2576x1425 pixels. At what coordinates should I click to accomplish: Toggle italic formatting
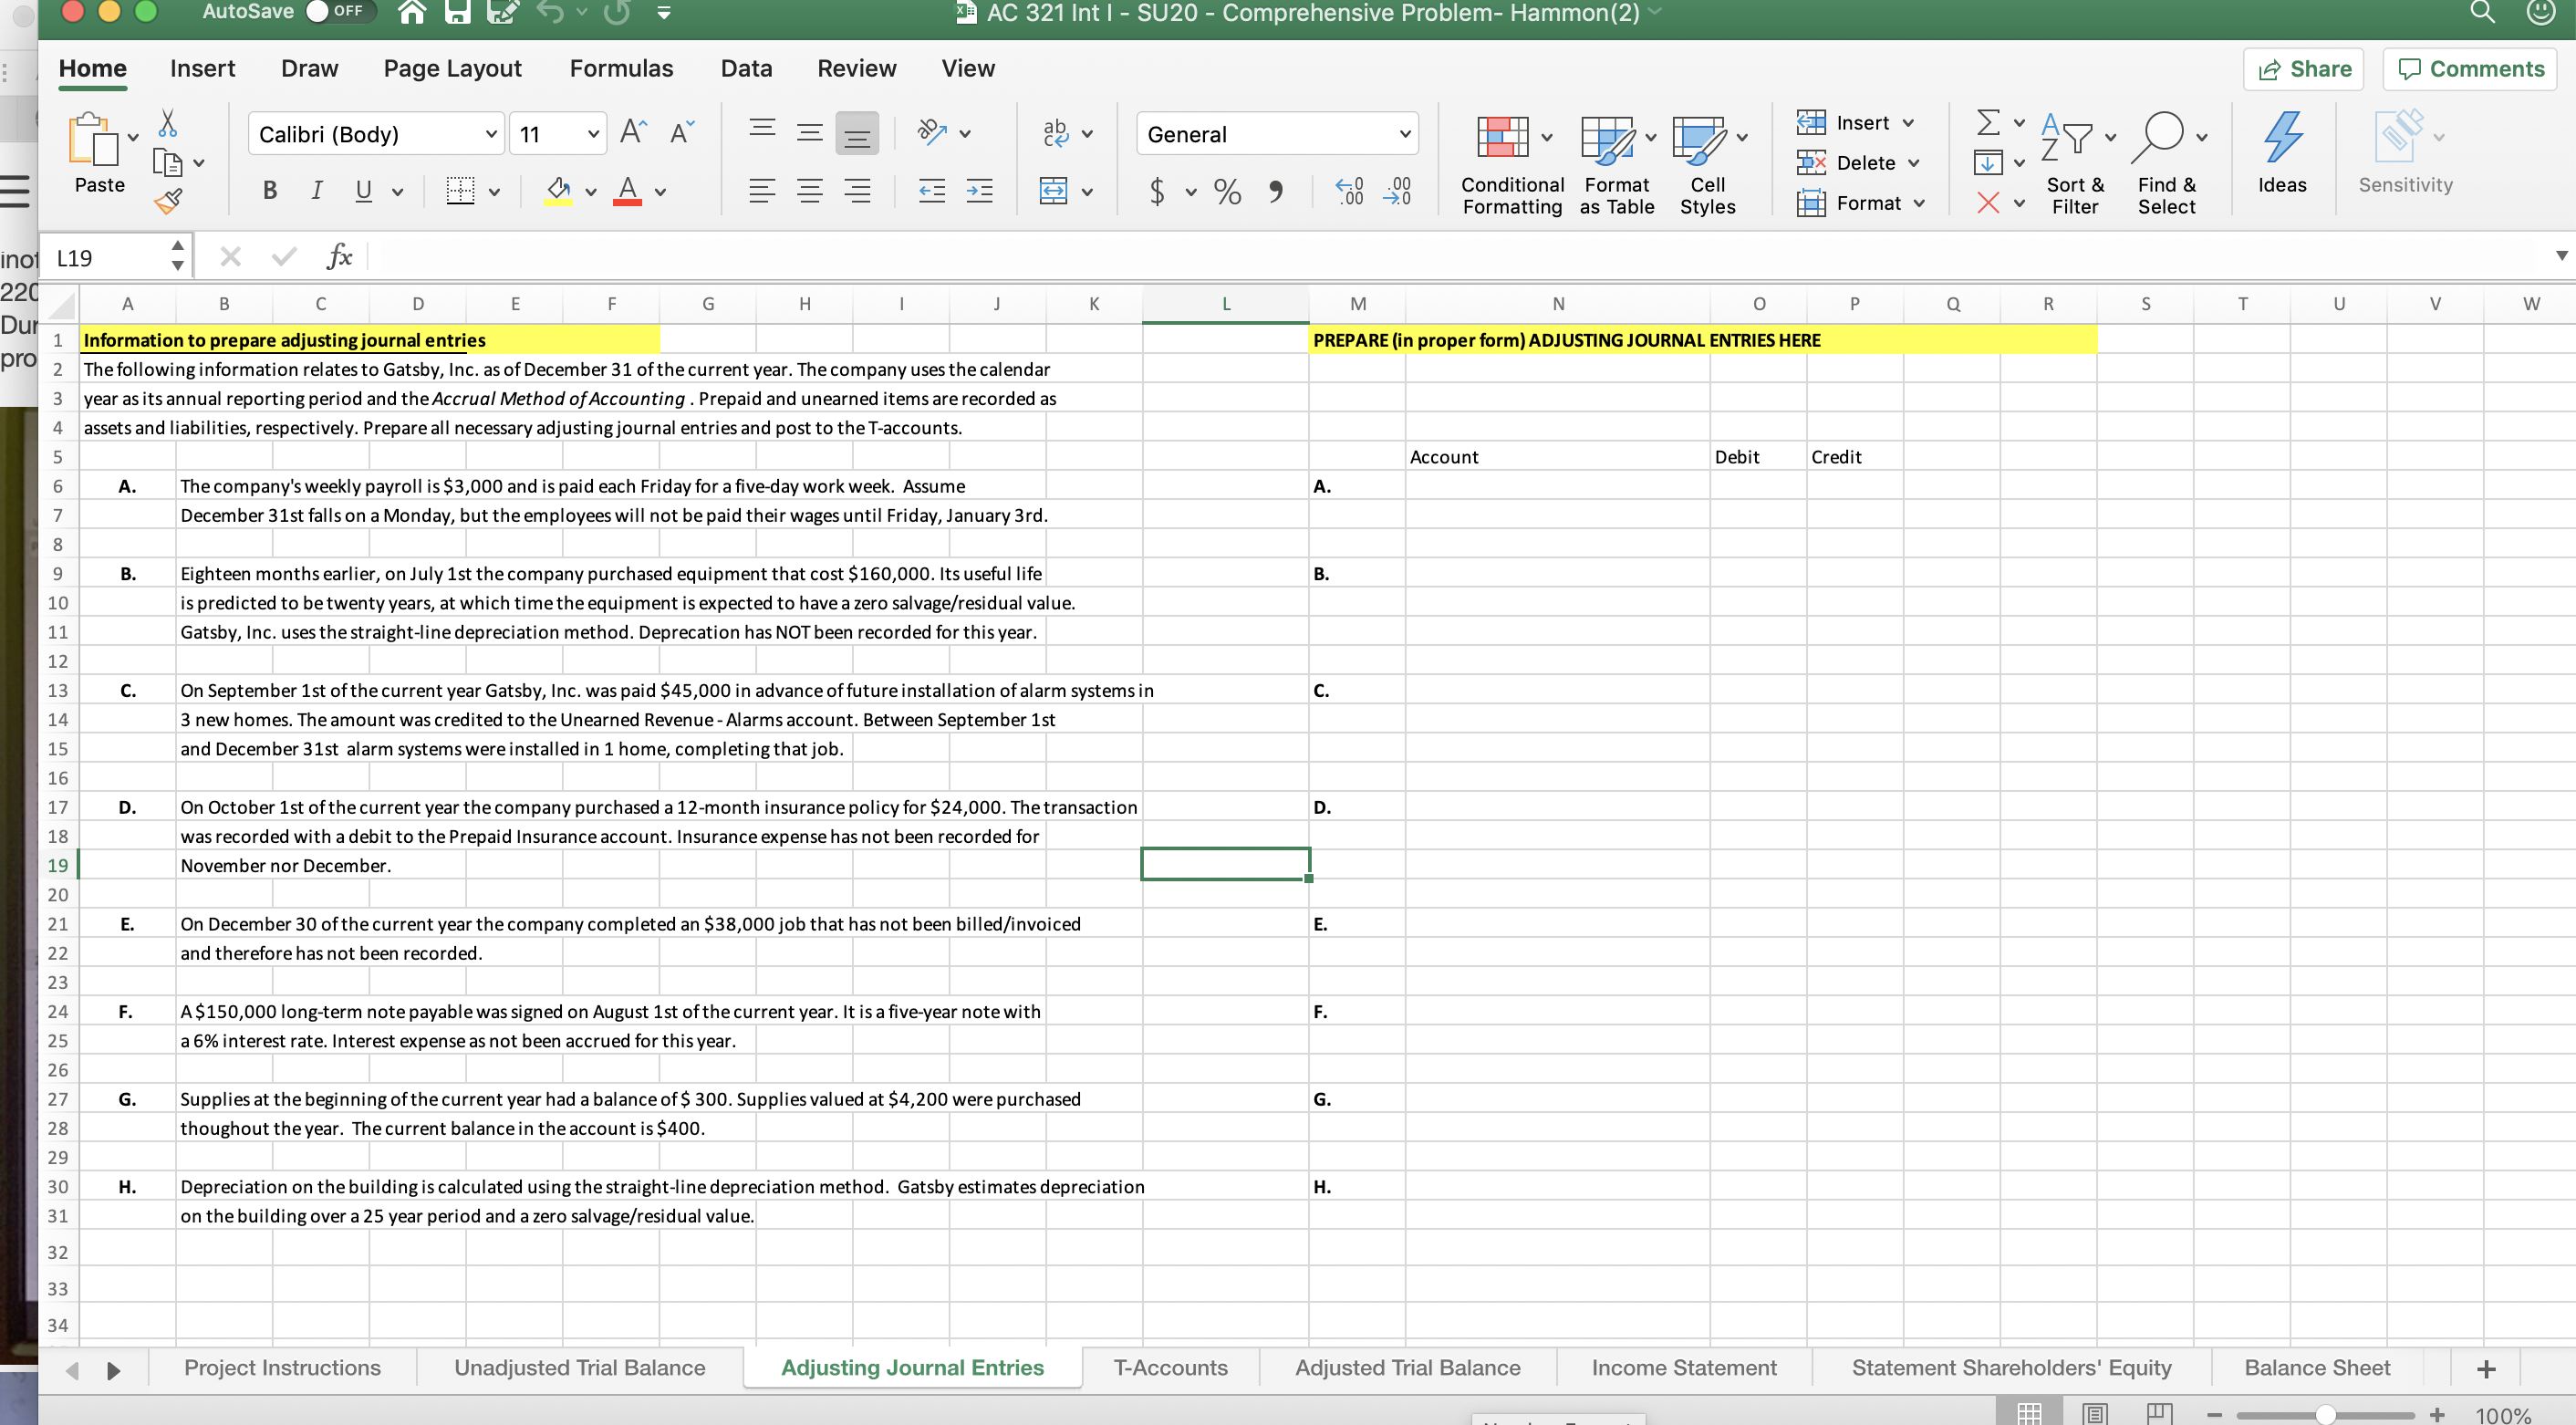pyautogui.click(x=316, y=190)
